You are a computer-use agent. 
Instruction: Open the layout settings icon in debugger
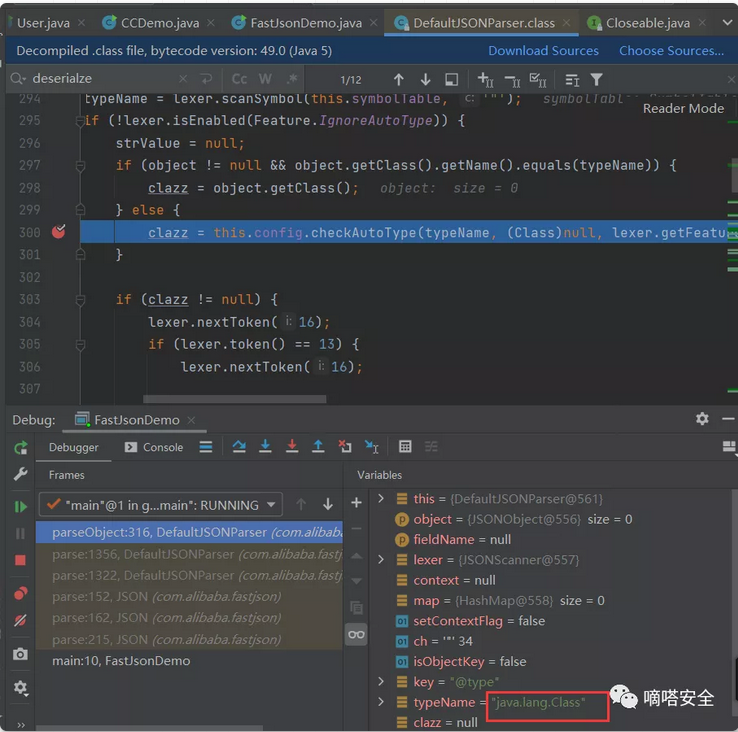(729, 446)
